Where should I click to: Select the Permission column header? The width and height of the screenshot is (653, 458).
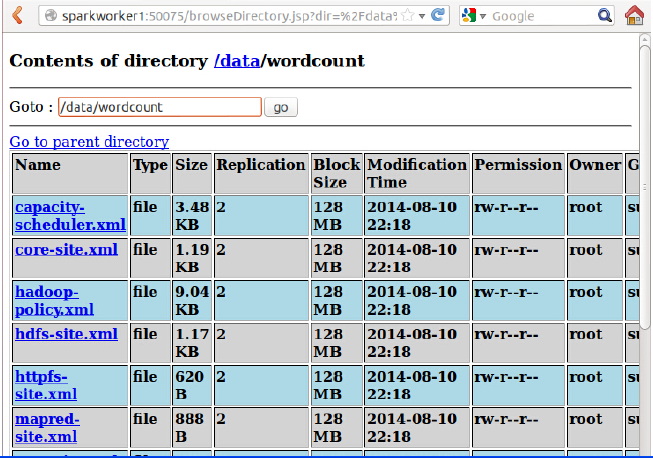[x=518, y=173]
